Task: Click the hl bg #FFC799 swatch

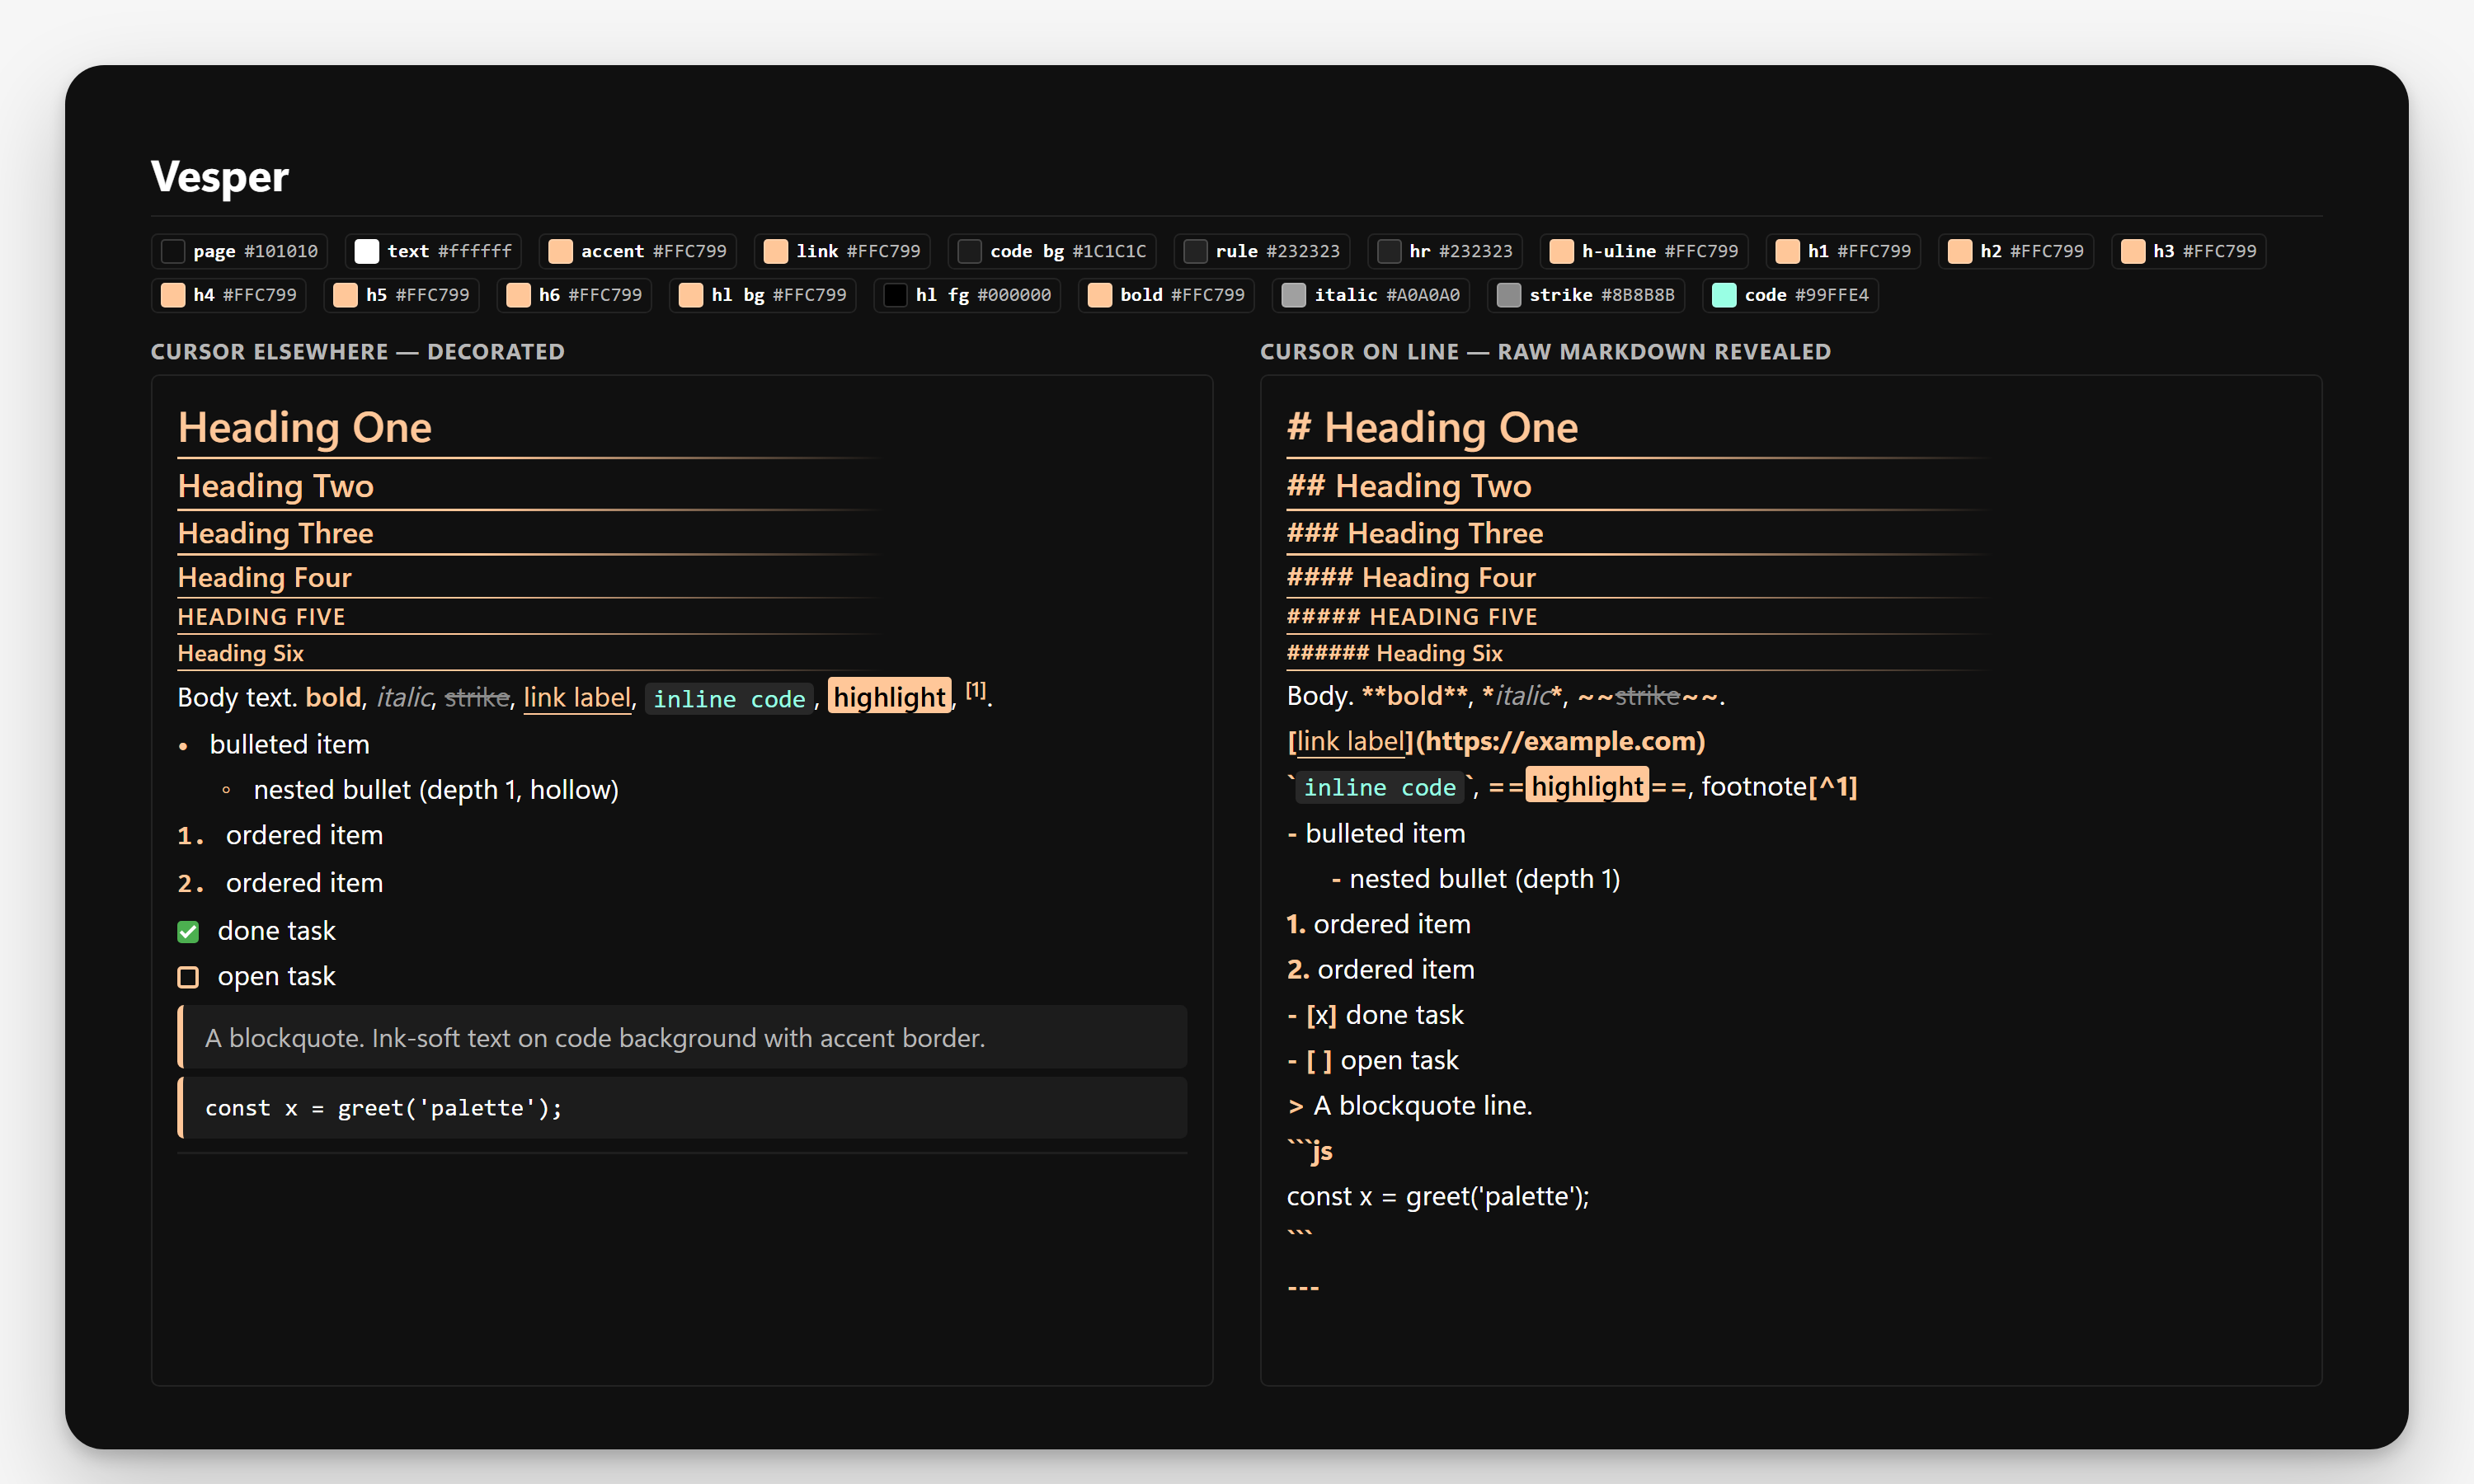Action: tap(762, 295)
